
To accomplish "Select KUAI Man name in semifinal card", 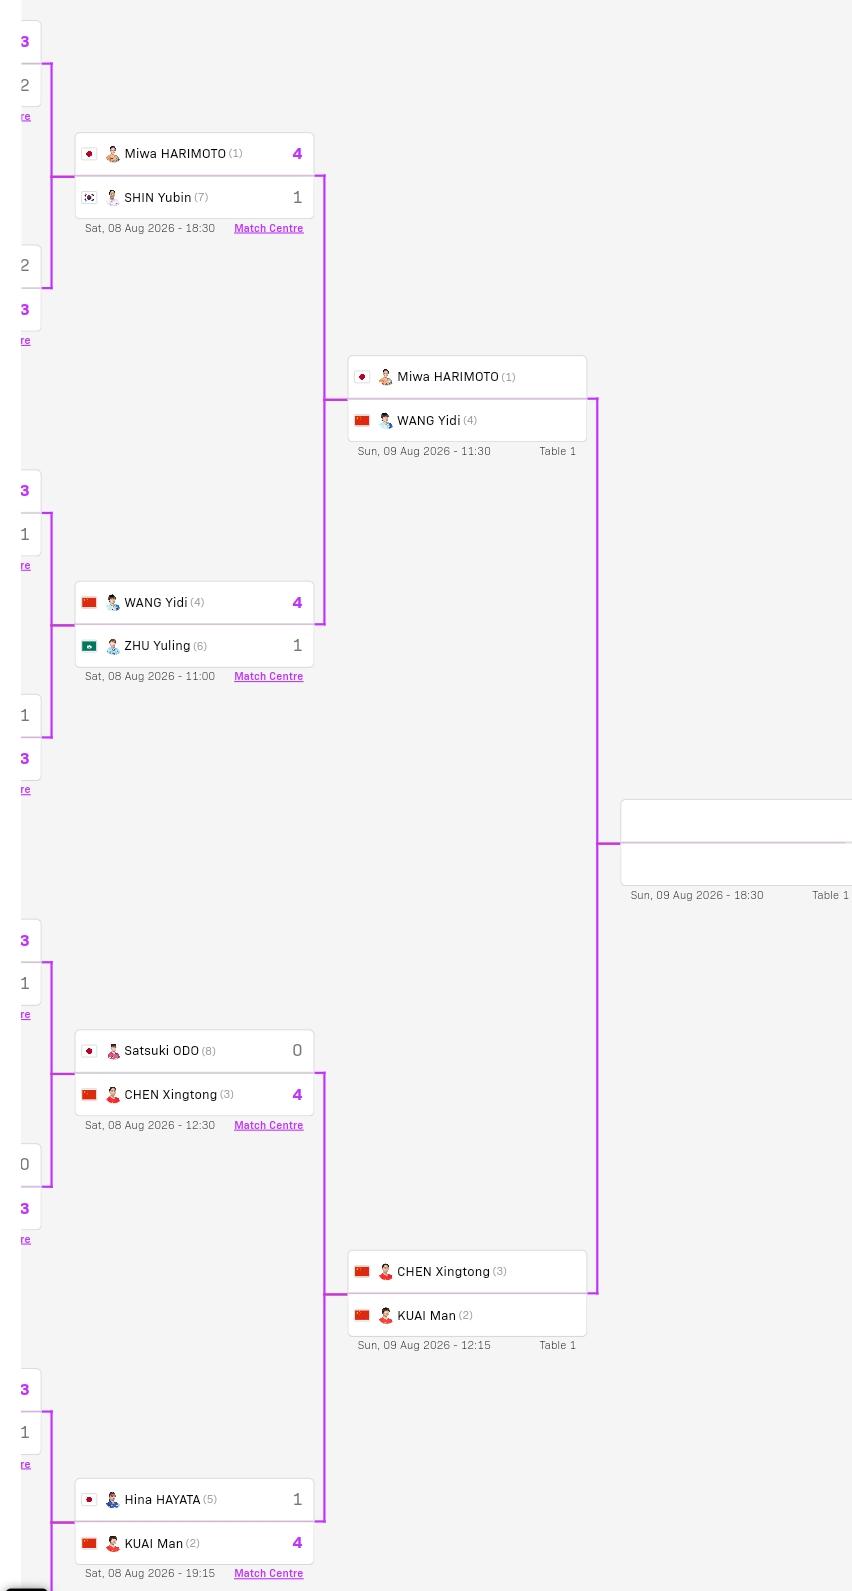I will 426,1316.
